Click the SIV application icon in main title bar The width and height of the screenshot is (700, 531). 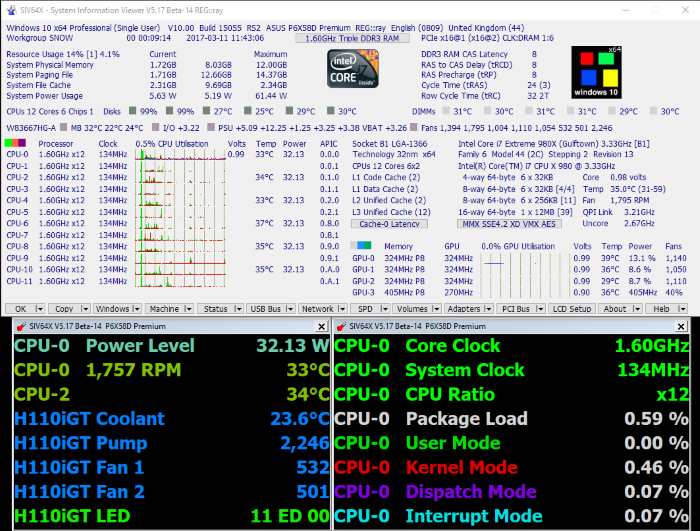point(11,10)
